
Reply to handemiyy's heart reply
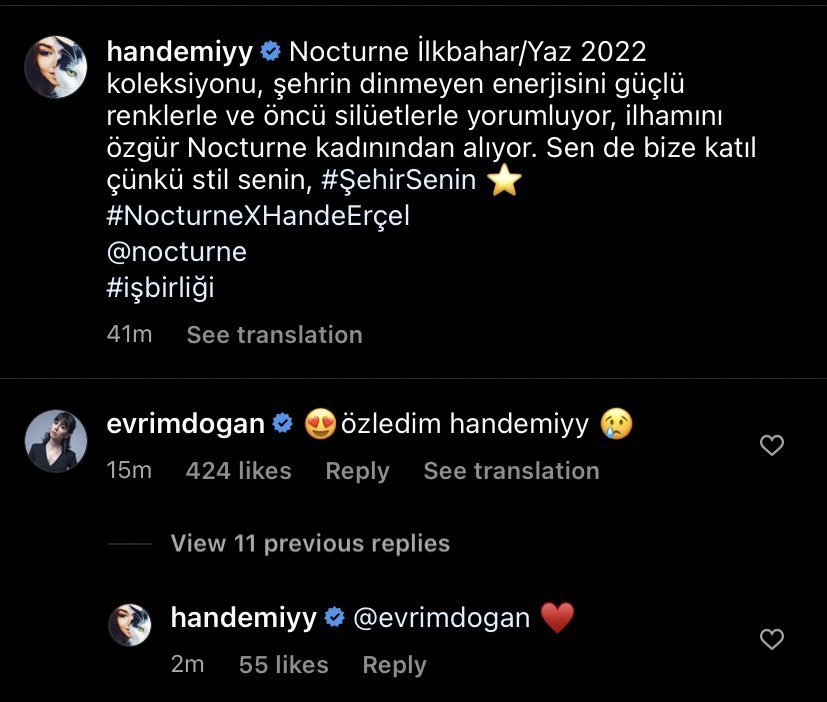click(394, 665)
